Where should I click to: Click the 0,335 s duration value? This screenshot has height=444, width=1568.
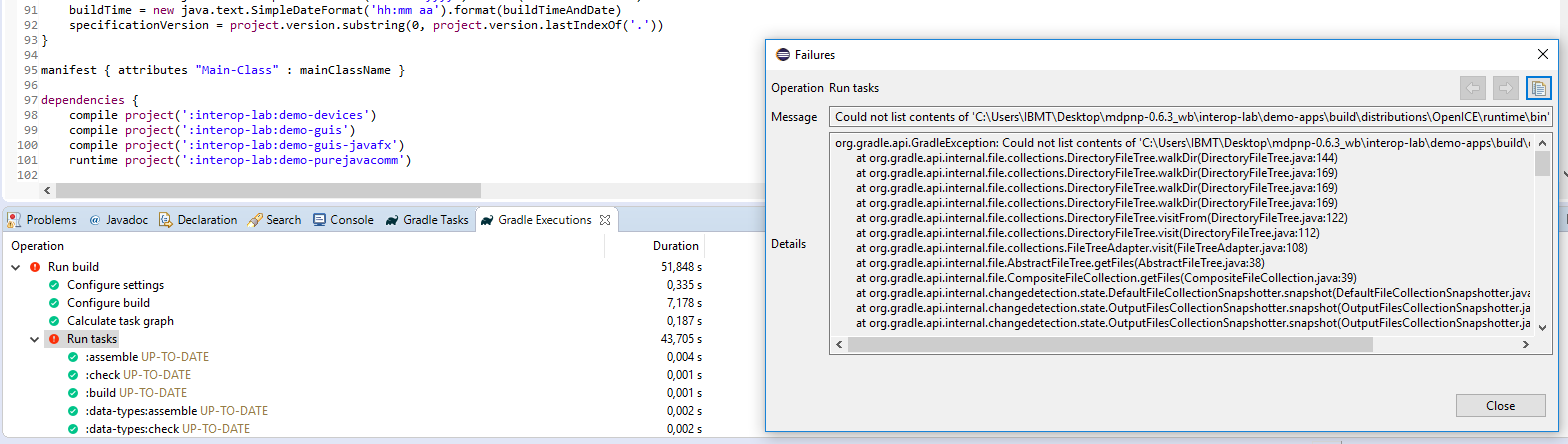[685, 285]
